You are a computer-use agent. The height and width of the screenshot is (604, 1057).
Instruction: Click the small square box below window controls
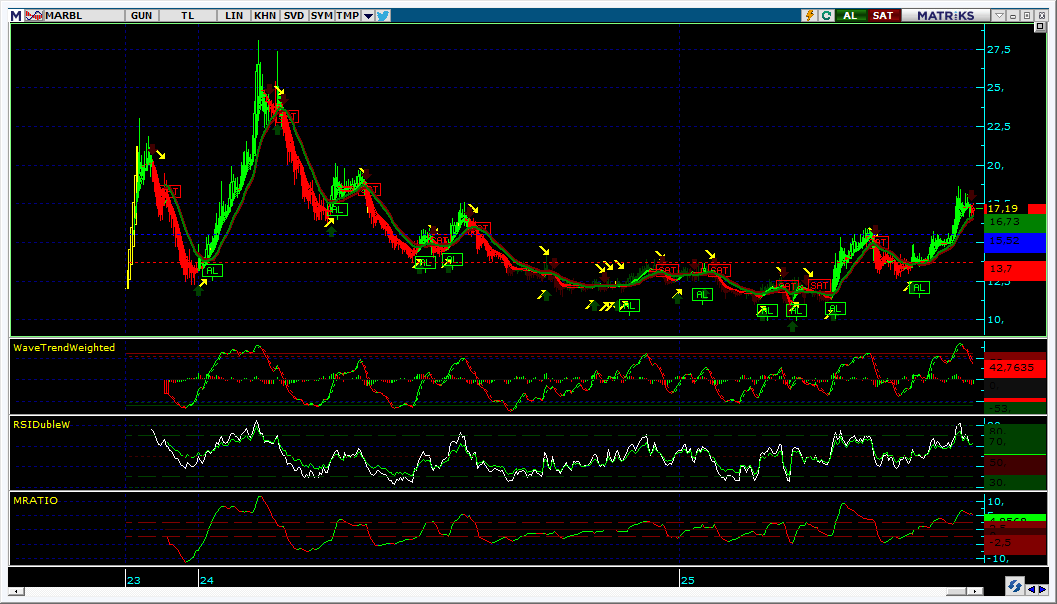coord(1039,27)
